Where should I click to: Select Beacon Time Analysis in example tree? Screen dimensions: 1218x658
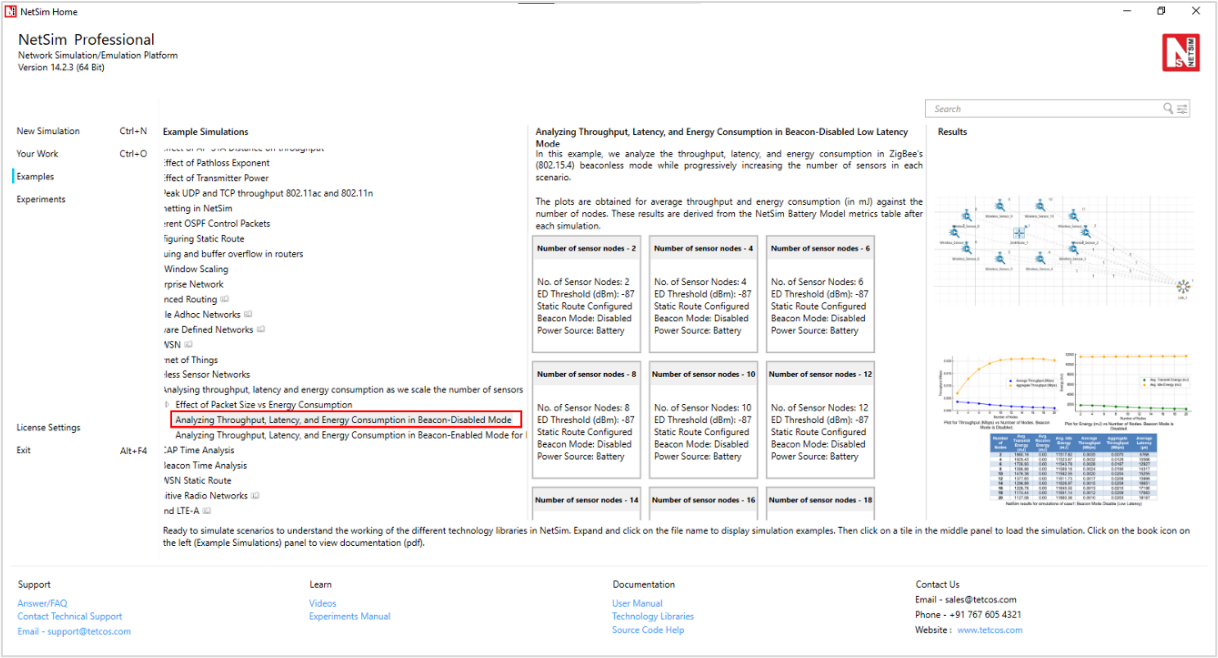point(204,465)
